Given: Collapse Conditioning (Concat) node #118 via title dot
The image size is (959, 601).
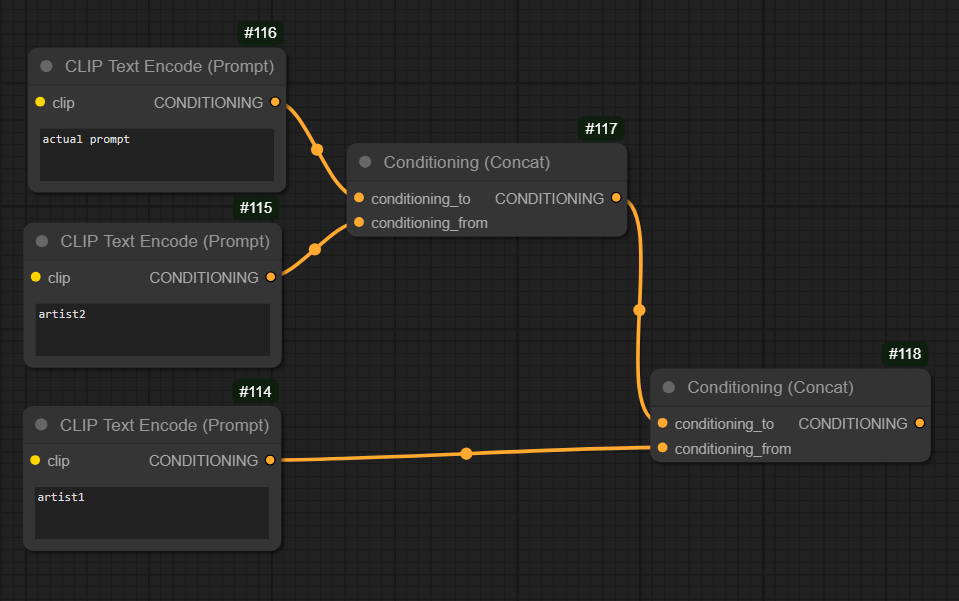Looking at the screenshot, I should 668,387.
